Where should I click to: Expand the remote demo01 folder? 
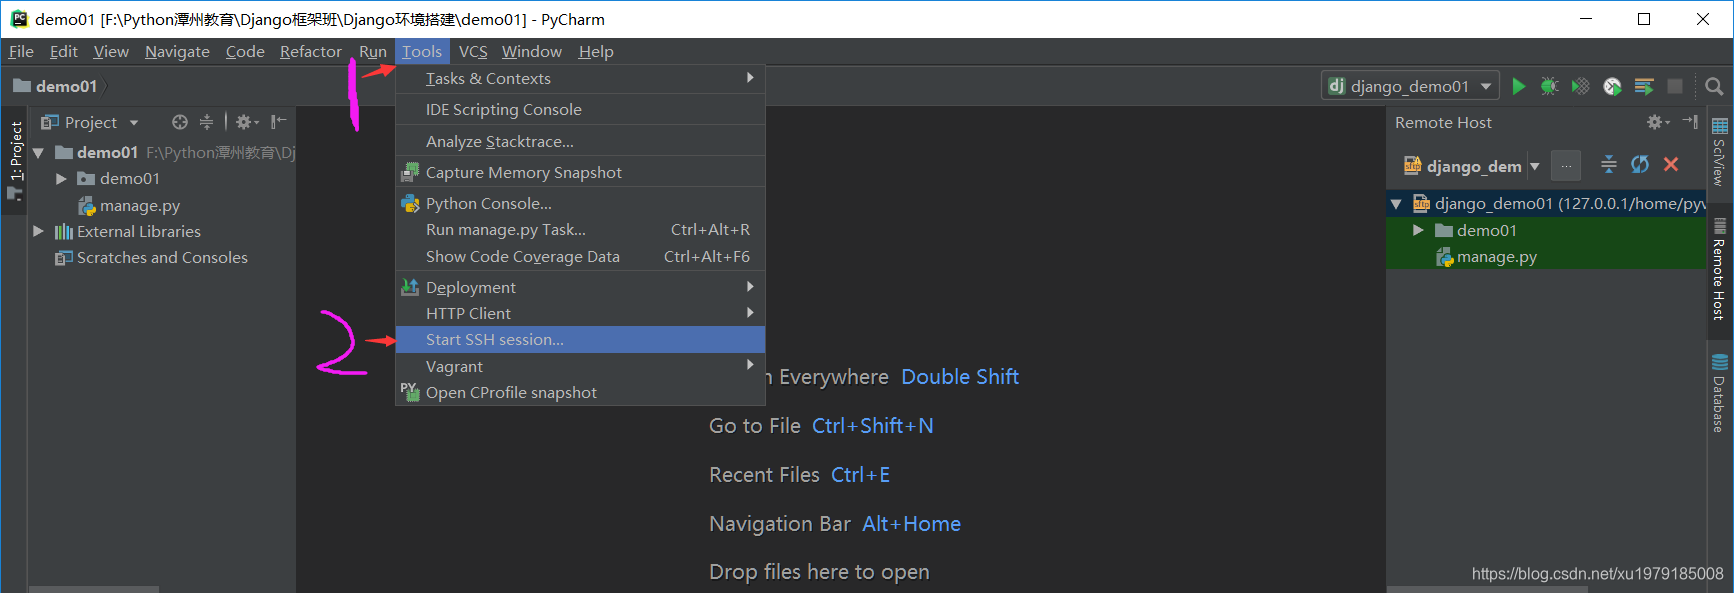1418,230
